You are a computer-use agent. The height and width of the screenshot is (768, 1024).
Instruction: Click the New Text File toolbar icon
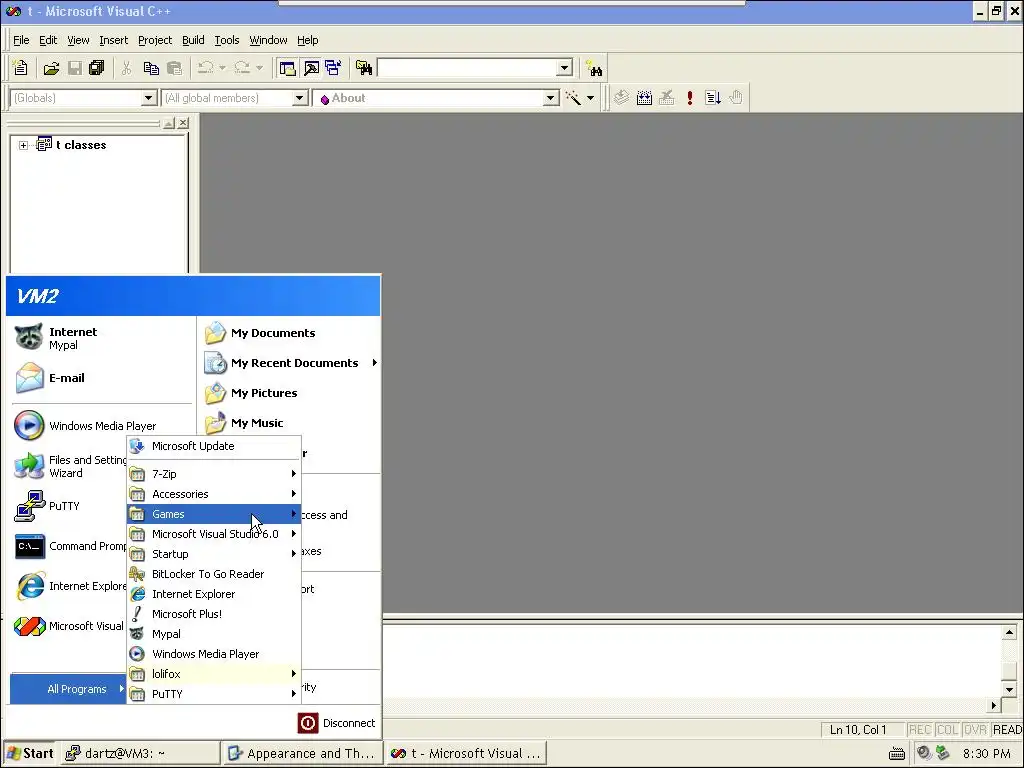20,68
